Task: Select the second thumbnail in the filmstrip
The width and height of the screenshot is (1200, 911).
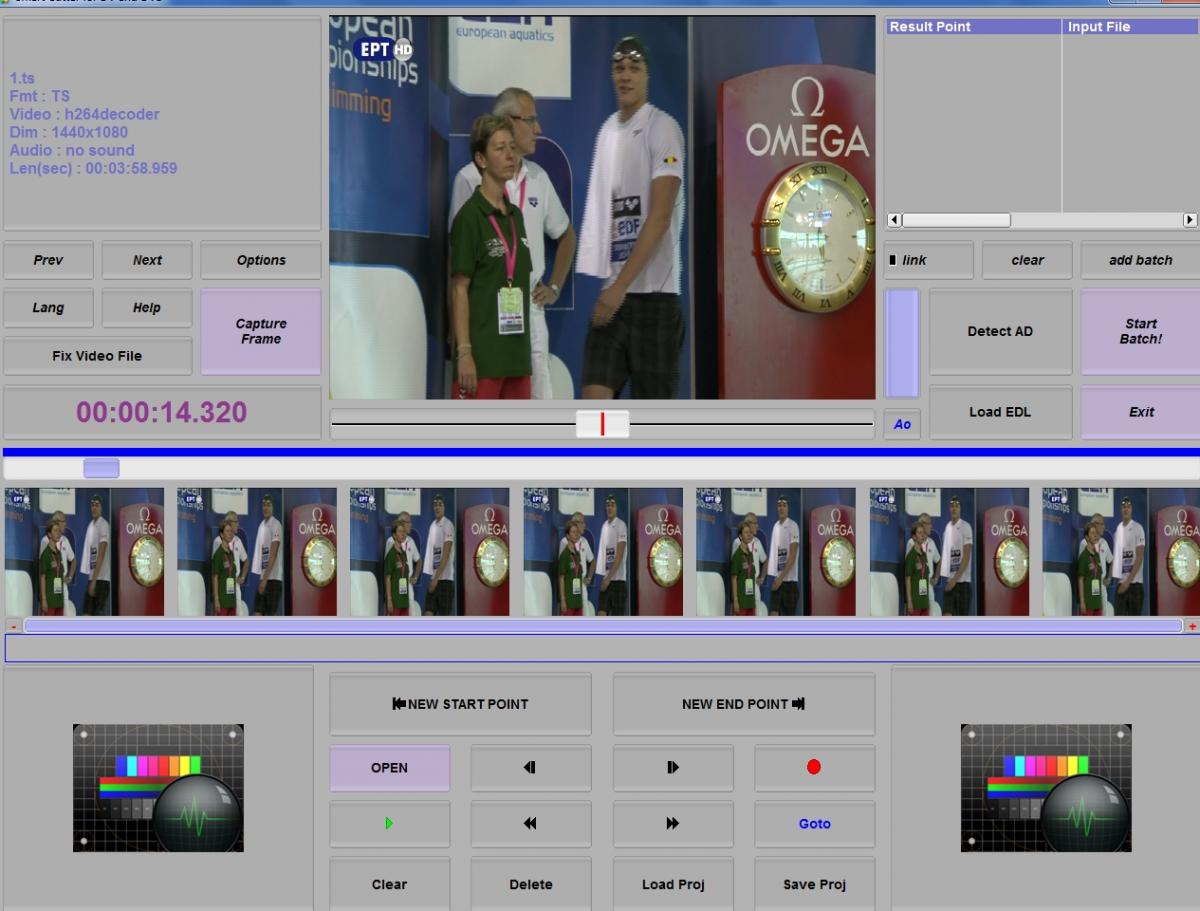Action: click(x=257, y=551)
